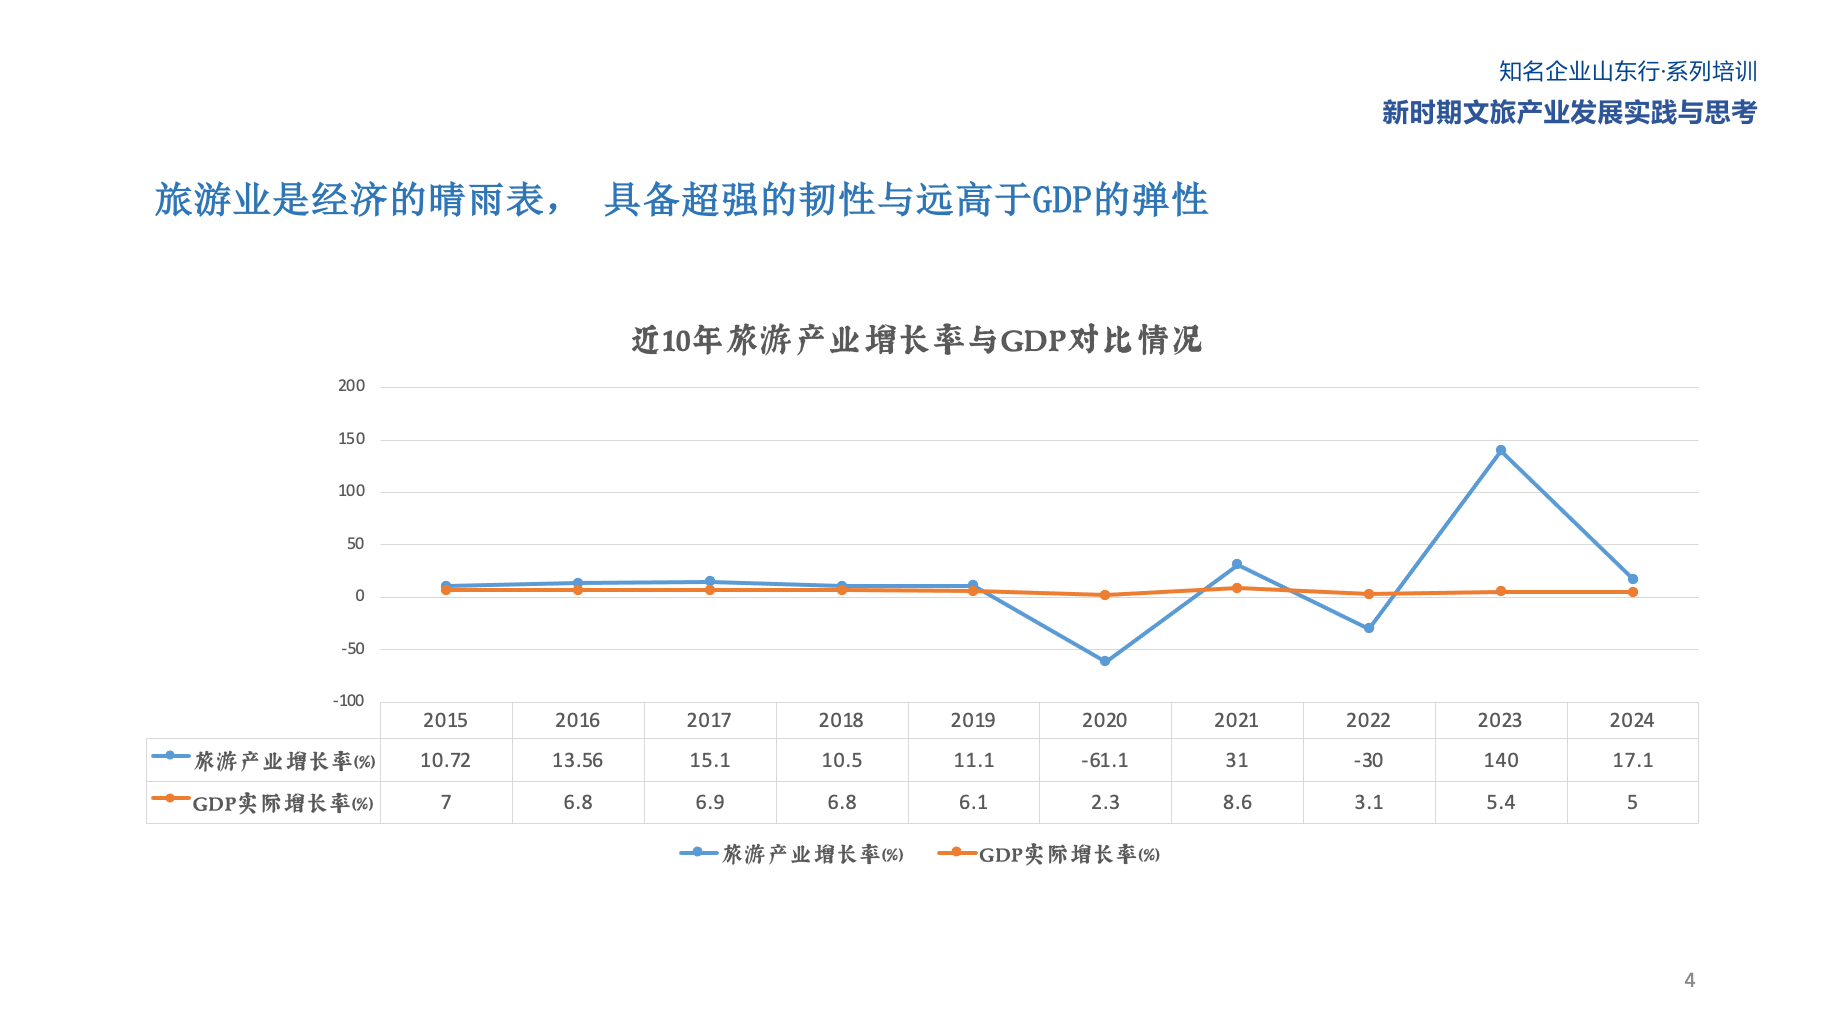Select the 2021 data point on blue line
1836x1028 pixels.
point(1237,564)
